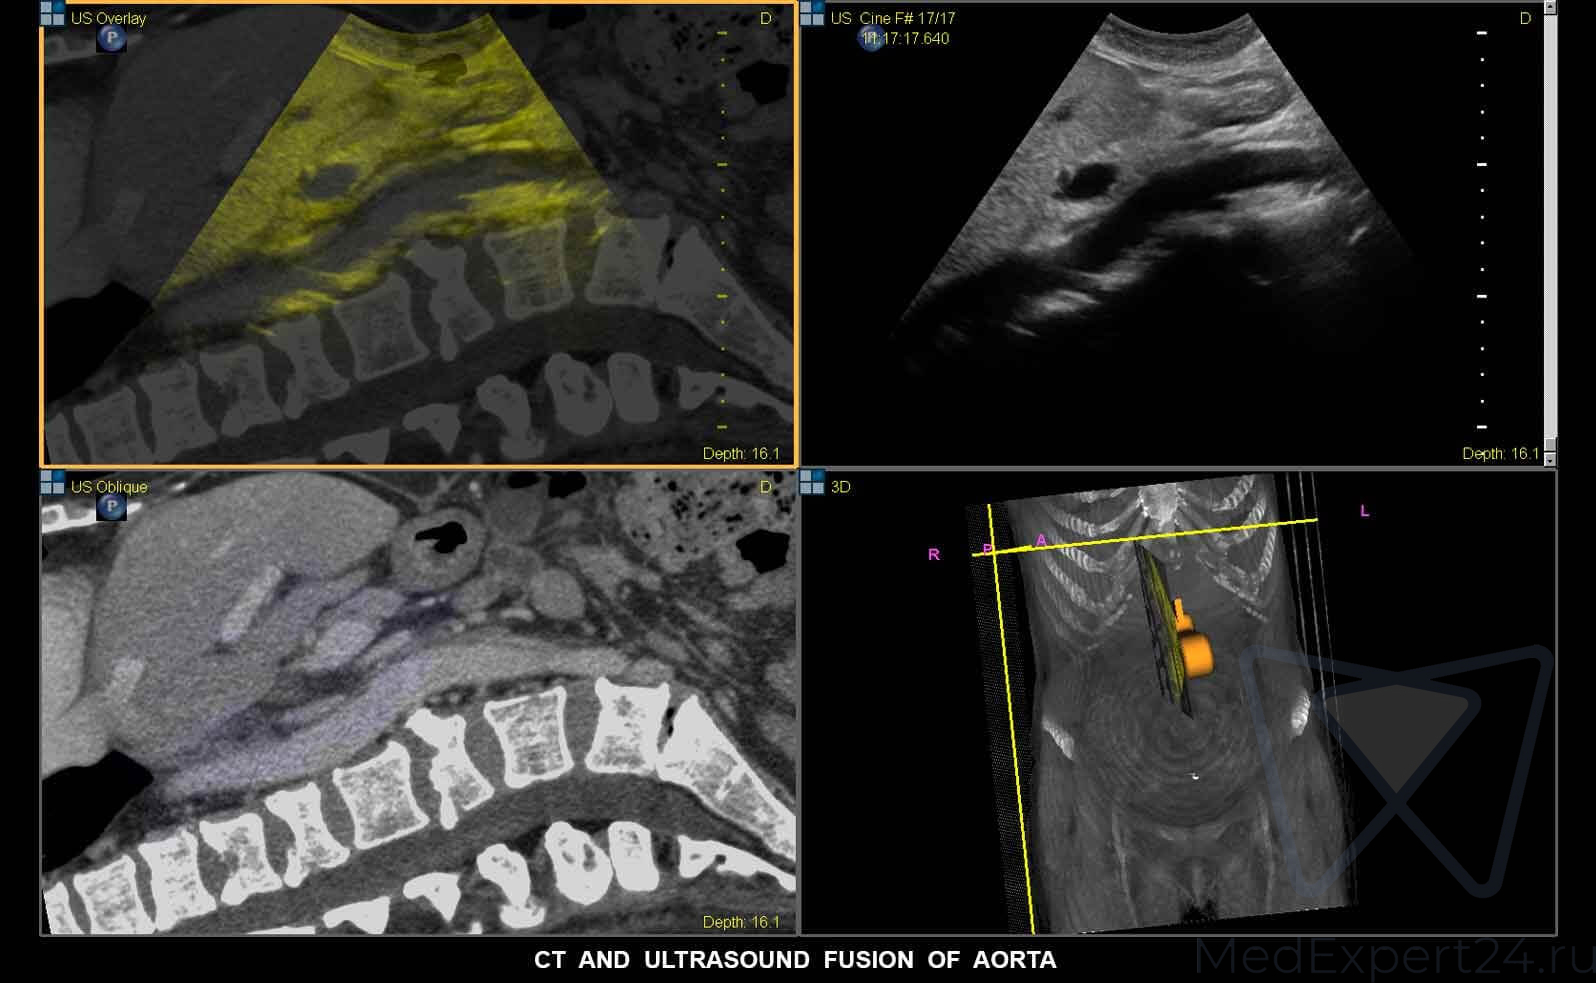Click the layout grid icon in US Oblique pane
The image size is (1596, 983).
click(52, 484)
